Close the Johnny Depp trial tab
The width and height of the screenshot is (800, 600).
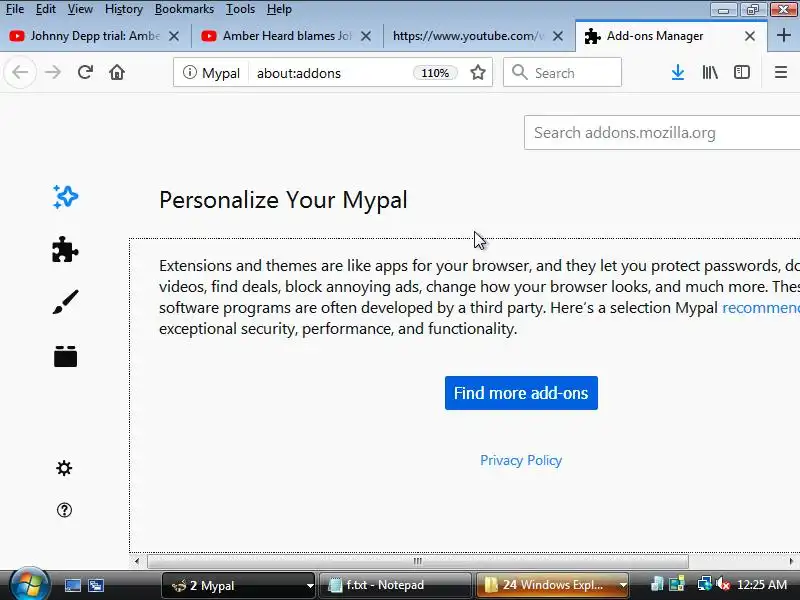[174, 36]
